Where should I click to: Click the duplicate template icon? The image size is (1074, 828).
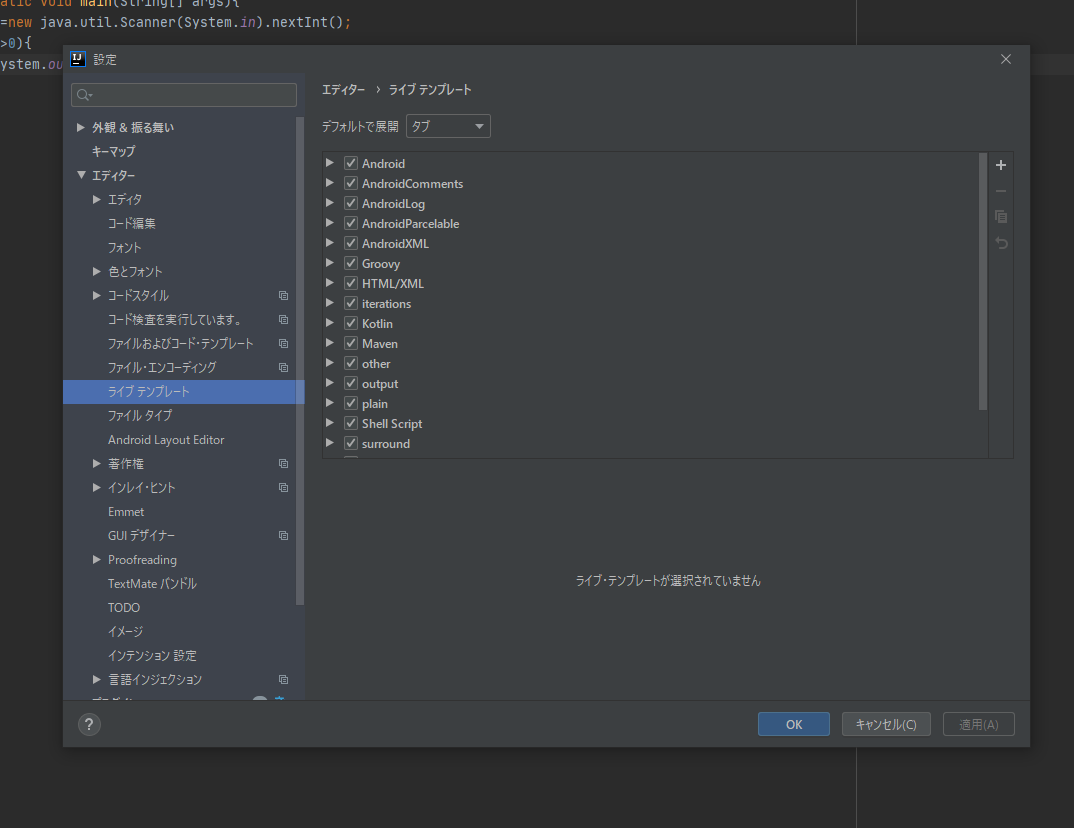pos(1001,216)
